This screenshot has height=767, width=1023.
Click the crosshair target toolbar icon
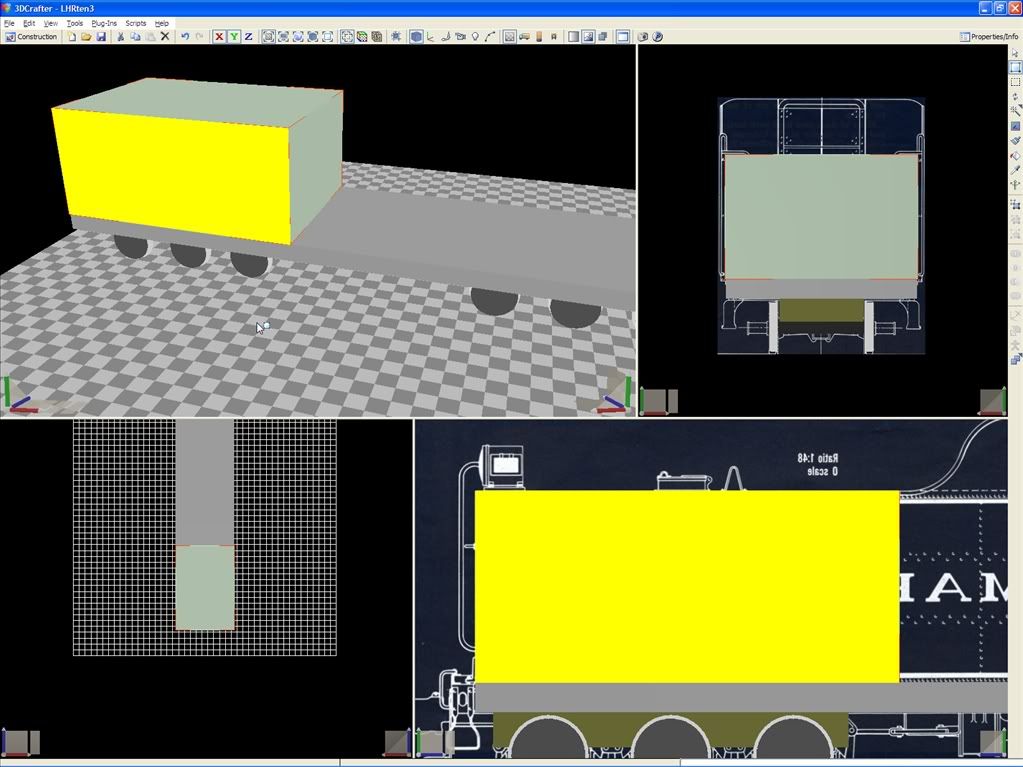tap(346, 37)
